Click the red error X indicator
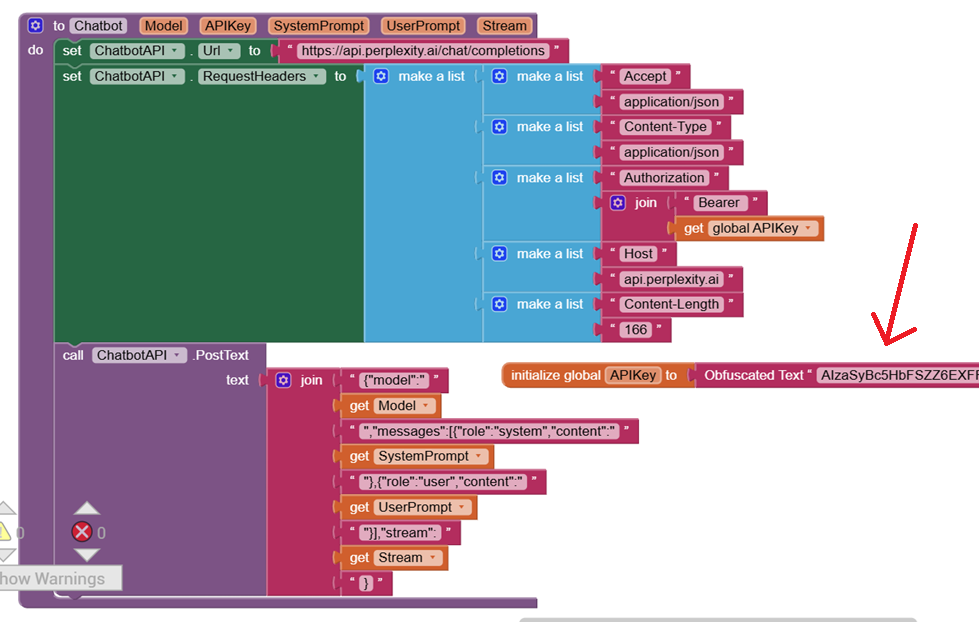Screen dimensions: 979x633 tap(82, 532)
